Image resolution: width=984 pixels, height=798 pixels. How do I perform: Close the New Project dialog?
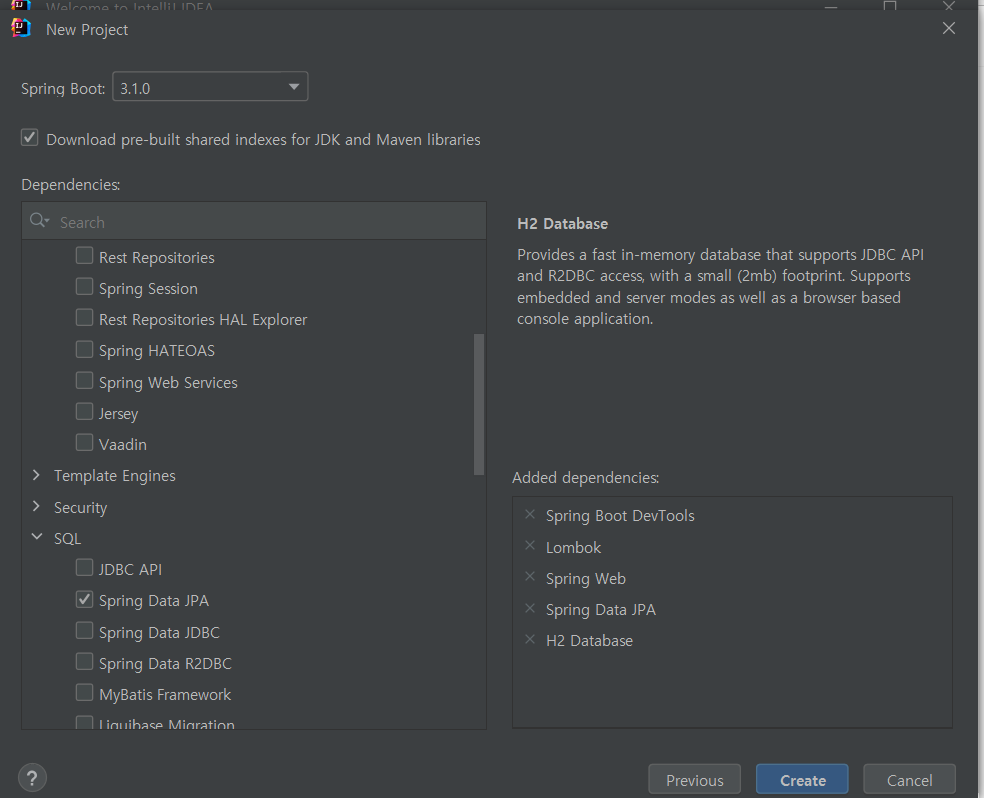[x=949, y=28]
